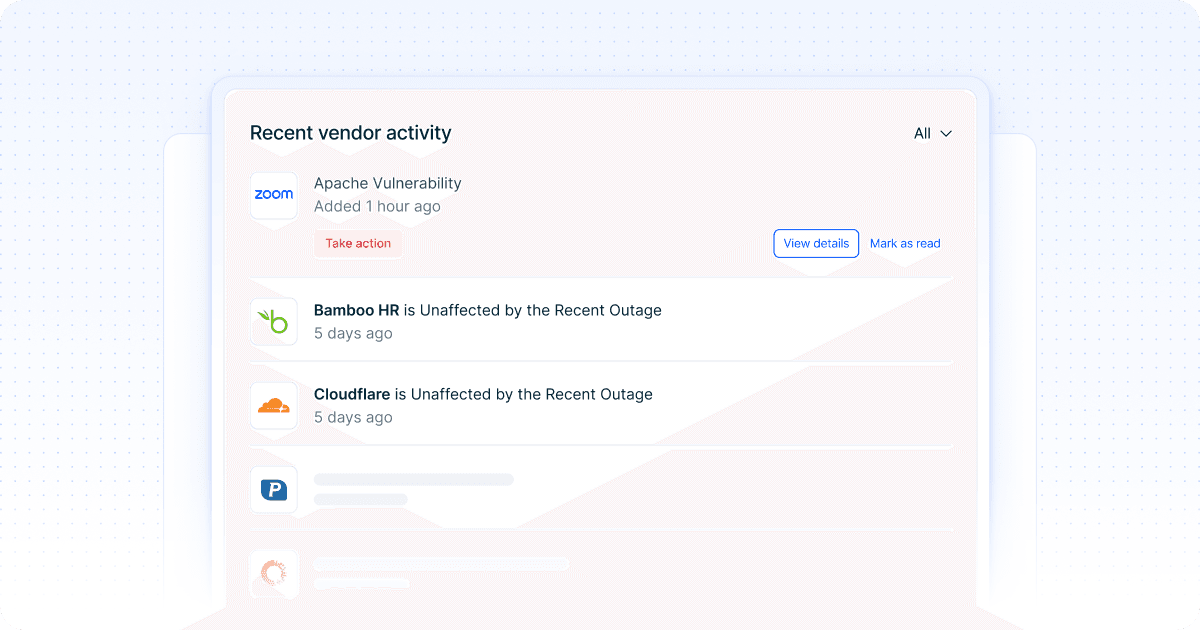1200x630 pixels.
Task: Click the Zoom vendor logo
Action: [273, 195]
